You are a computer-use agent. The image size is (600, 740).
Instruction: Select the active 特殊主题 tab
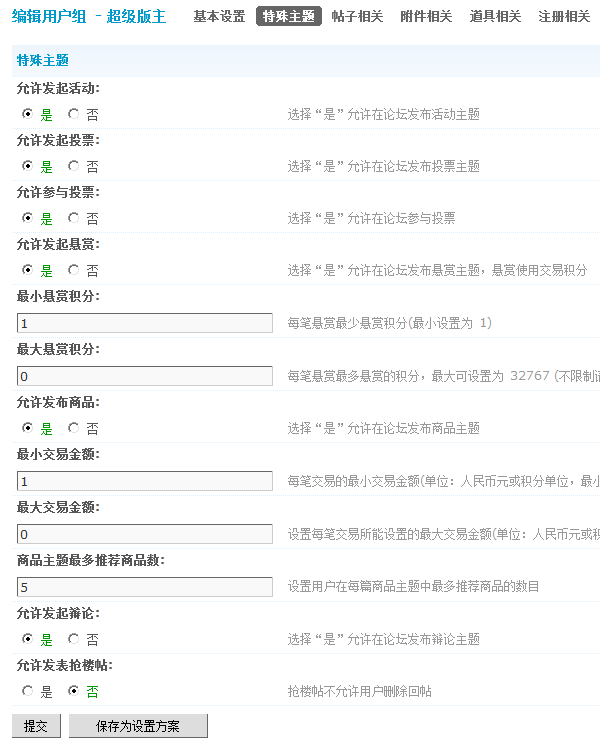289,17
